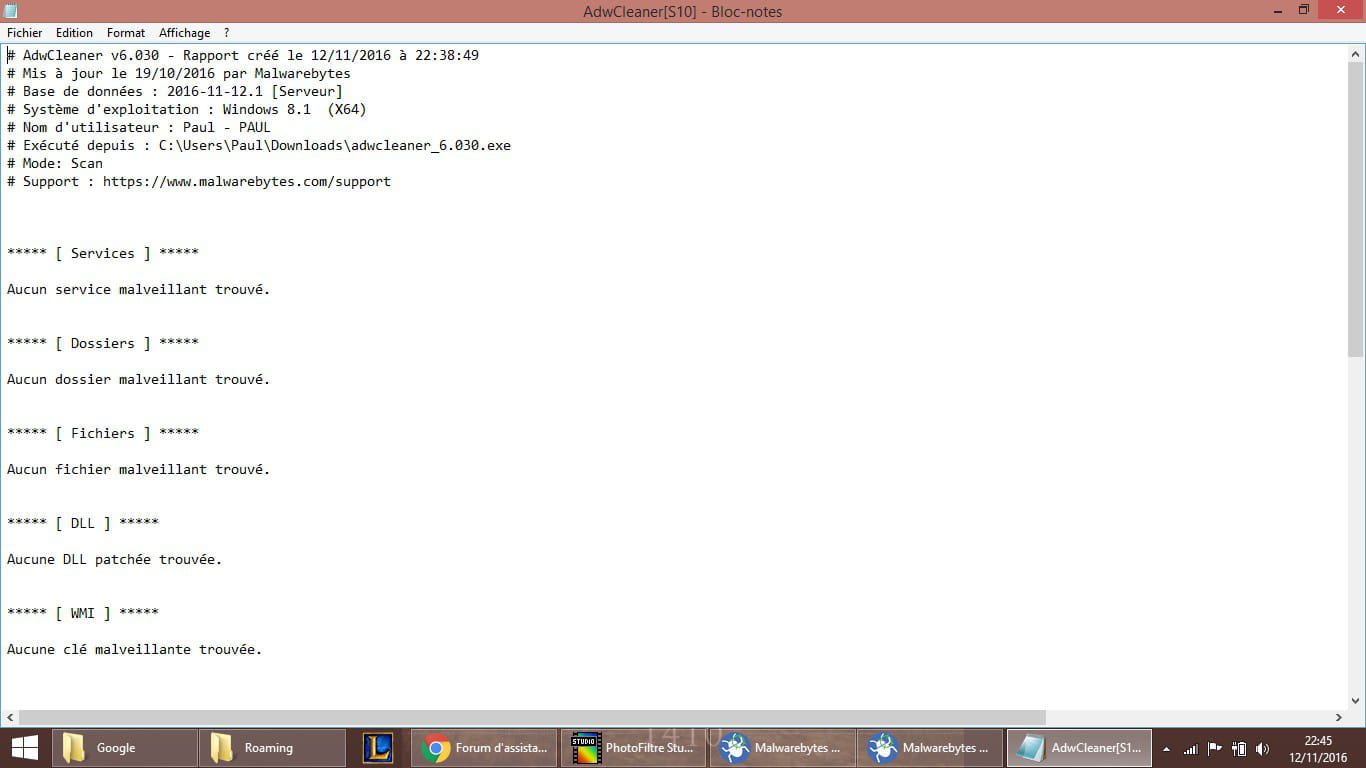Open the Affichage menu
1366x768 pixels.
pos(184,33)
